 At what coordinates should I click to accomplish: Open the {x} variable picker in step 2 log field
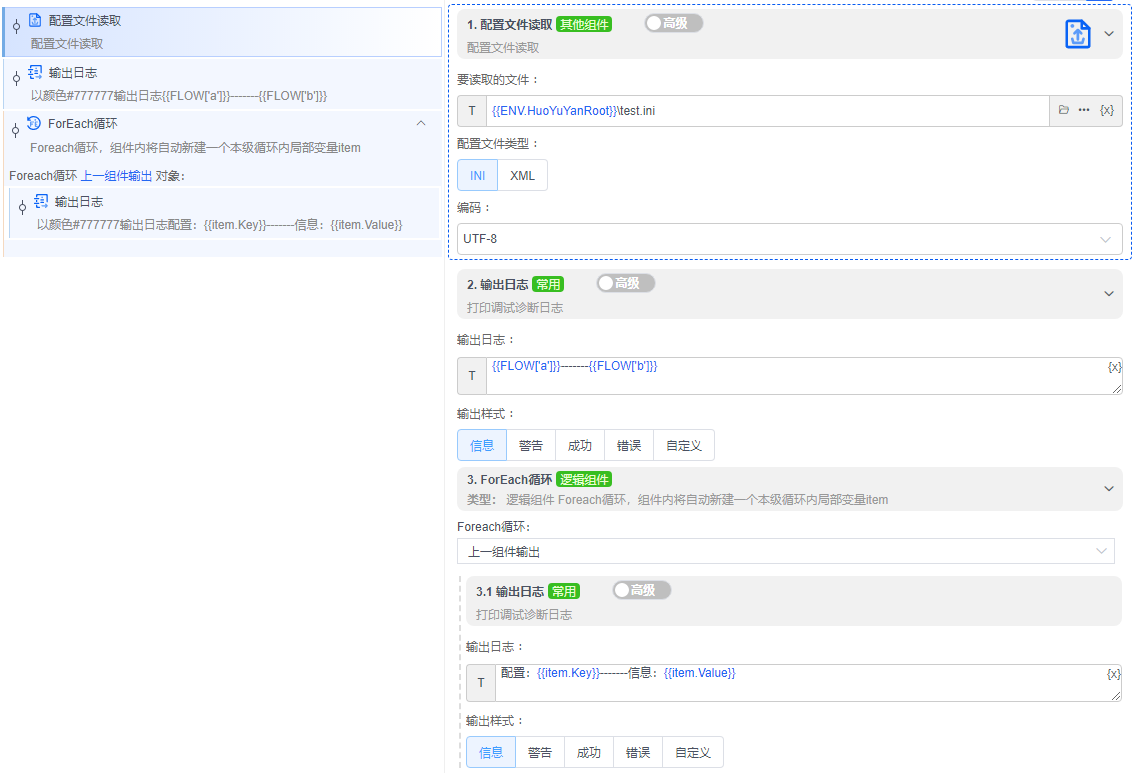click(x=1113, y=366)
